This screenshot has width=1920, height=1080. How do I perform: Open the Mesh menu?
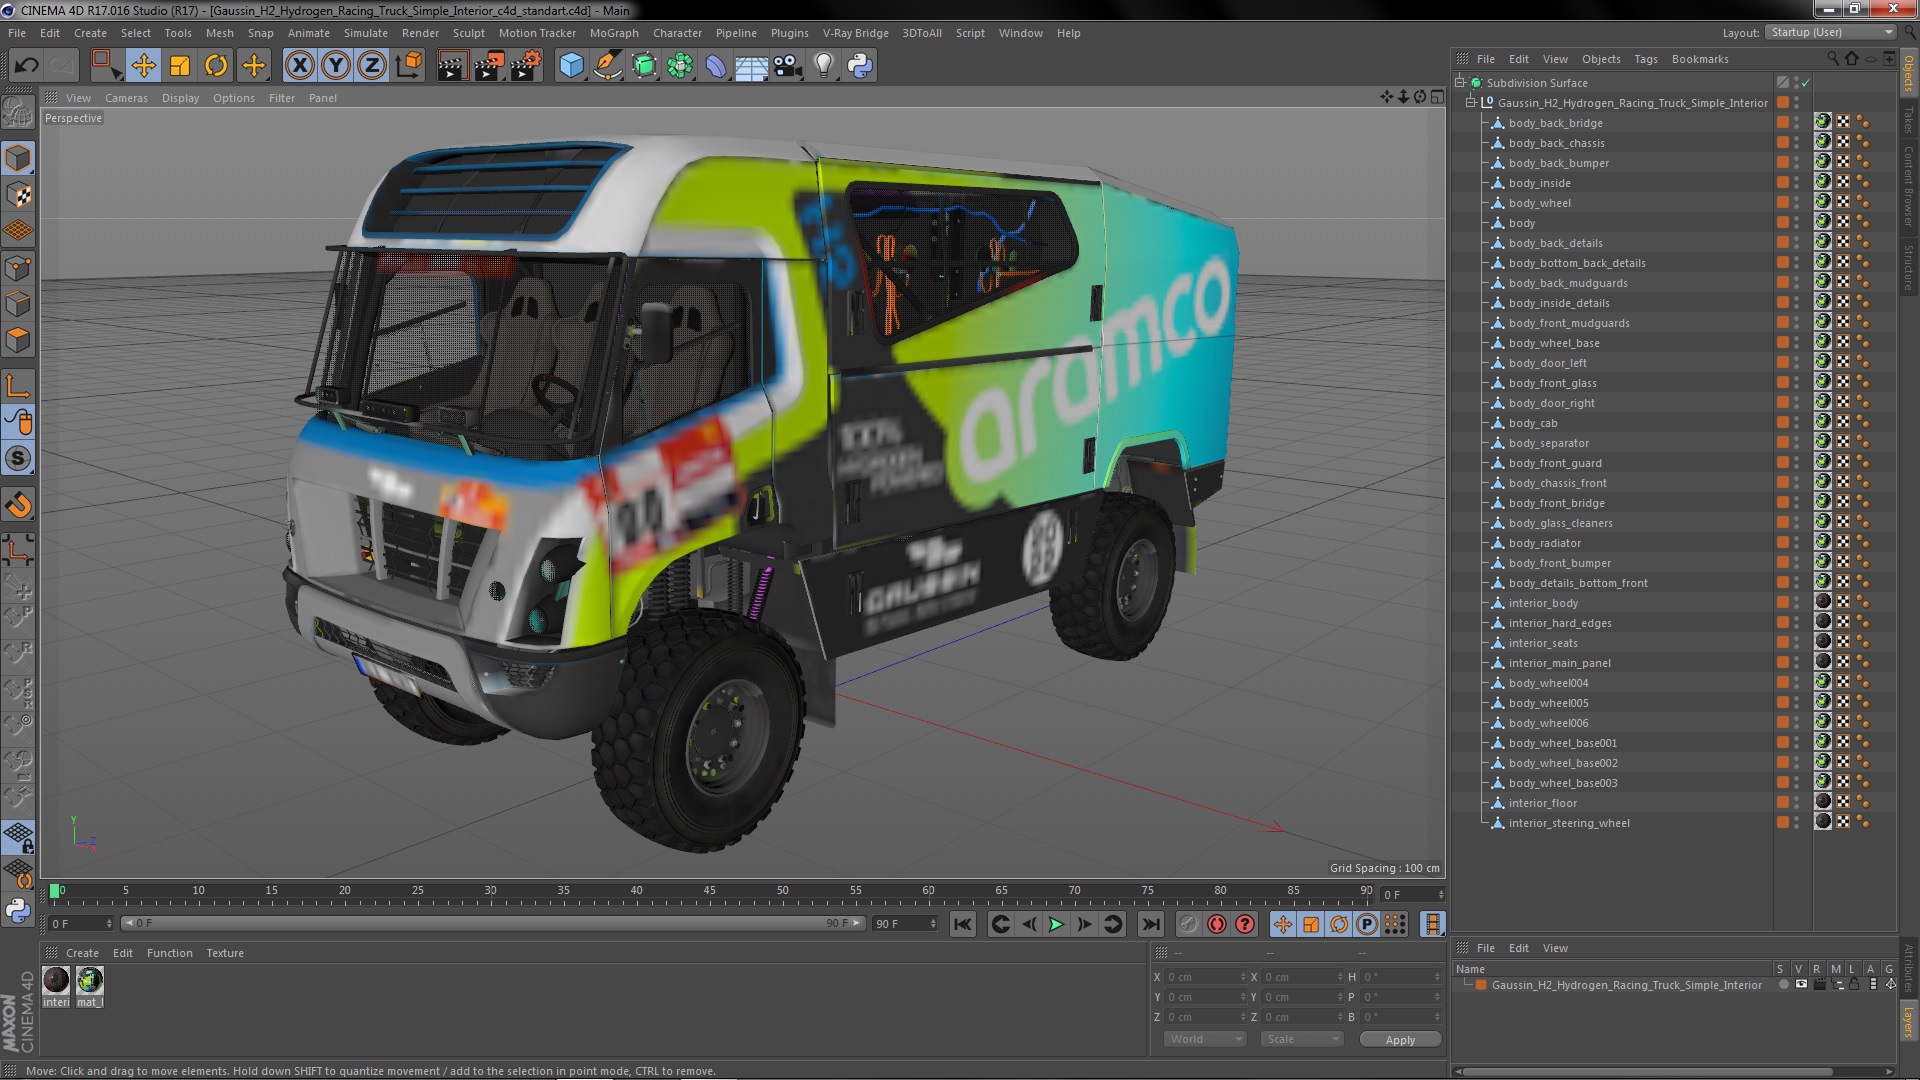point(219,33)
